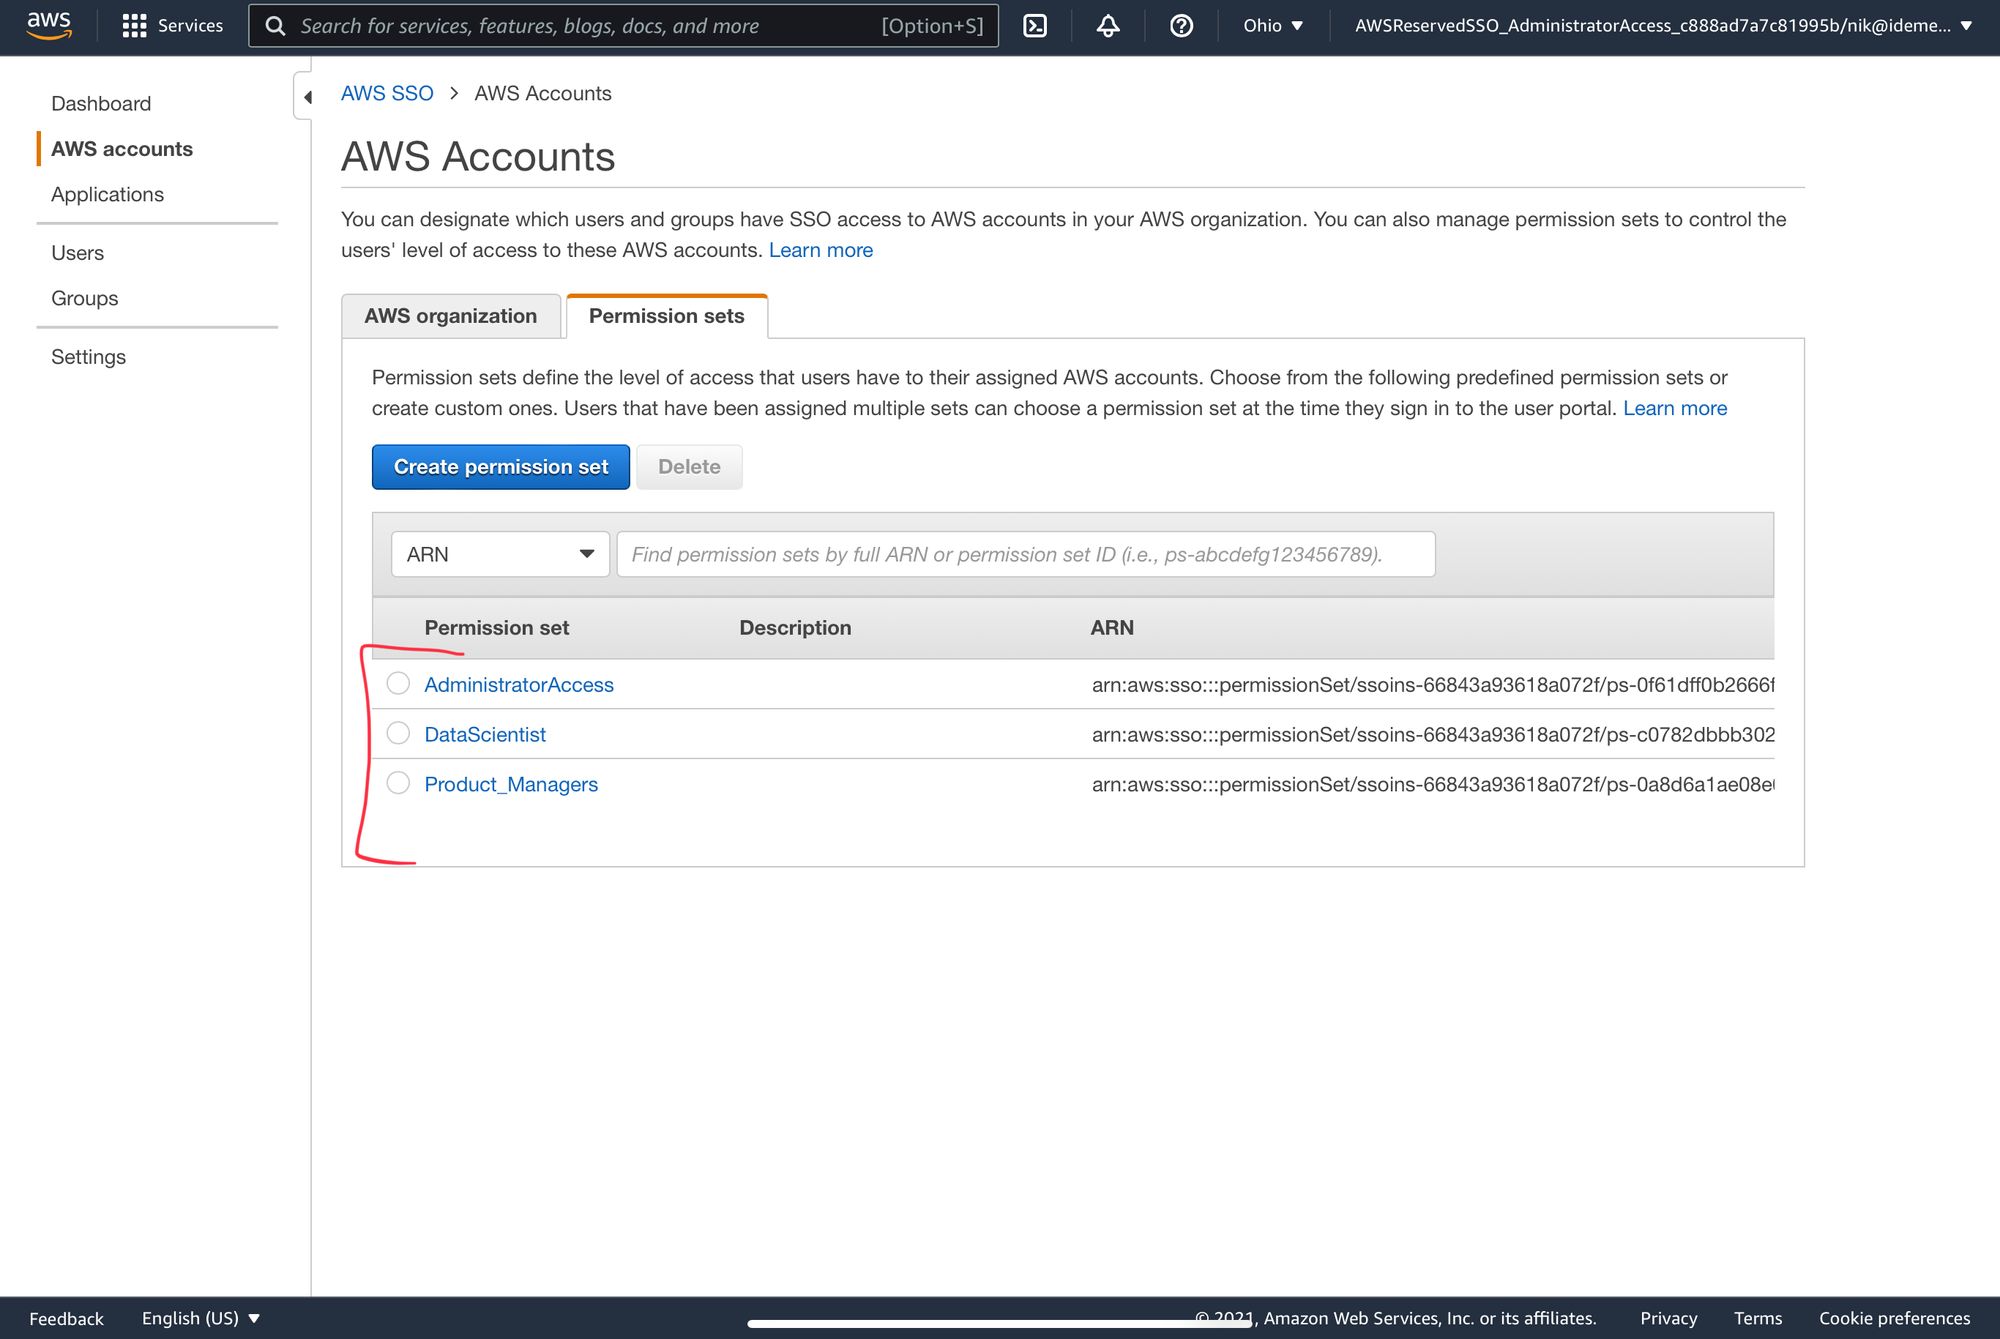
Task: Click the AdministratorAccess ARN value
Action: tap(1433, 685)
